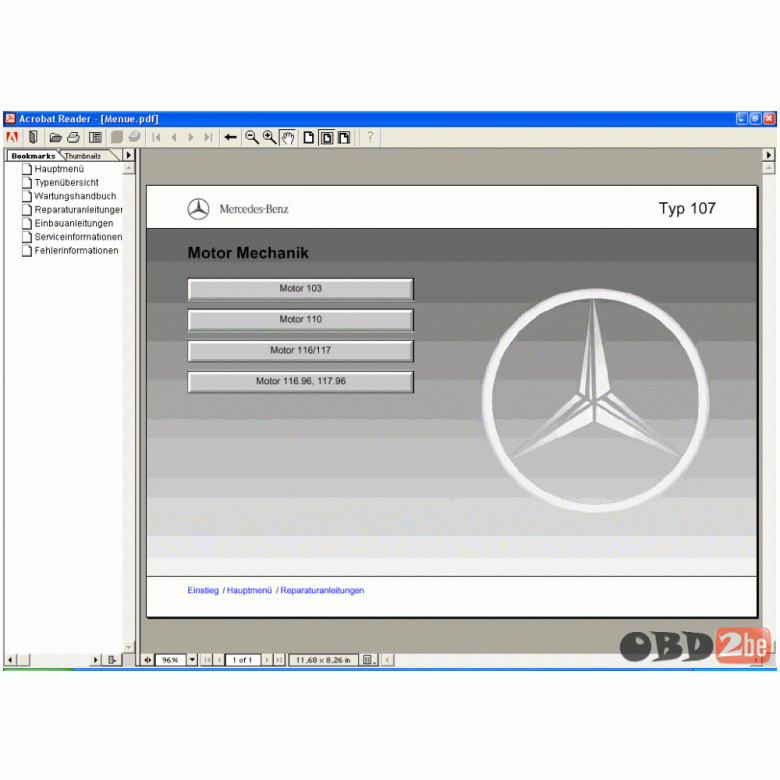The image size is (780, 780).
Task: Open the Wartungshandbuch bookmark
Action: [x=75, y=196]
